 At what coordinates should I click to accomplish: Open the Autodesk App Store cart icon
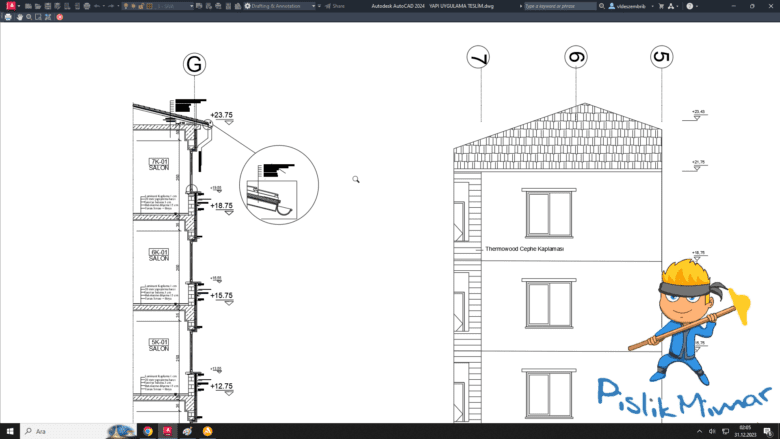pyautogui.click(x=662, y=6)
